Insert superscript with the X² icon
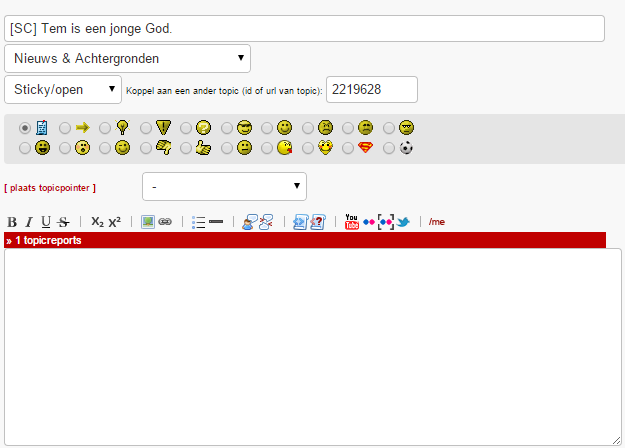The width and height of the screenshot is (625, 448). [114, 222]
